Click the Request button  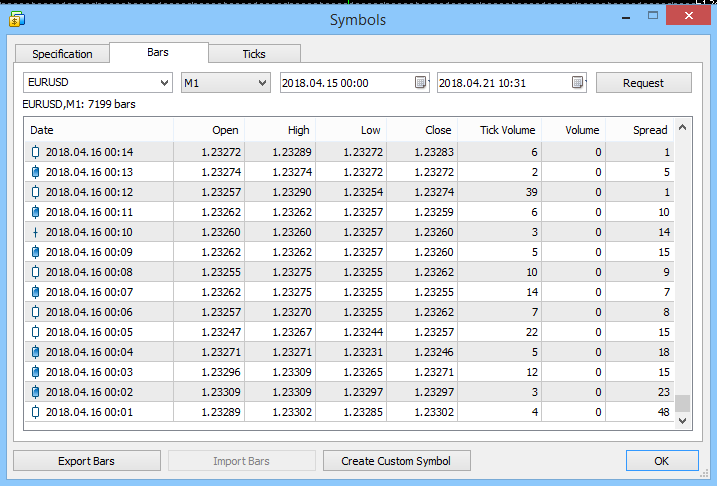[x=643, y=83]
